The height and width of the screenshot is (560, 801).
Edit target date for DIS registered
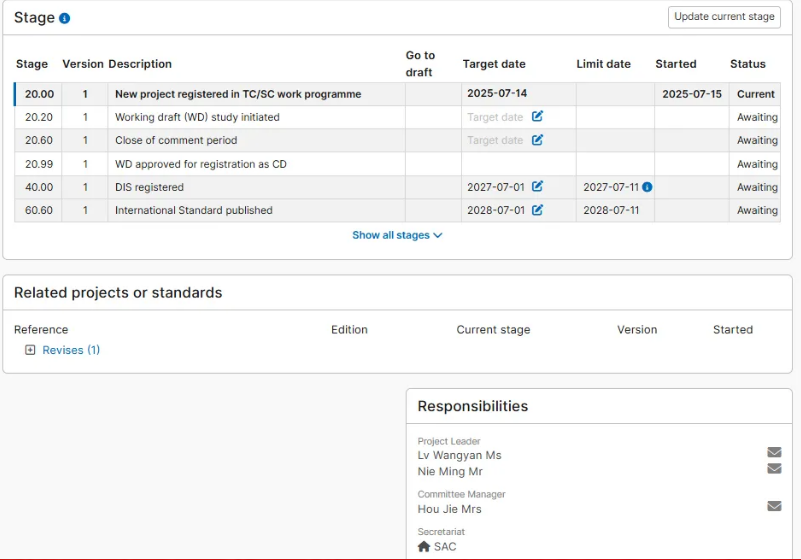pos(537,187)
